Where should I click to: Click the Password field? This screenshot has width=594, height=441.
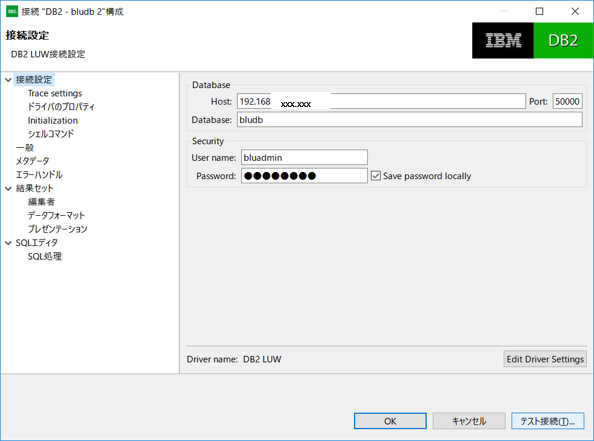pyautogui.click(x=304, y=176)
